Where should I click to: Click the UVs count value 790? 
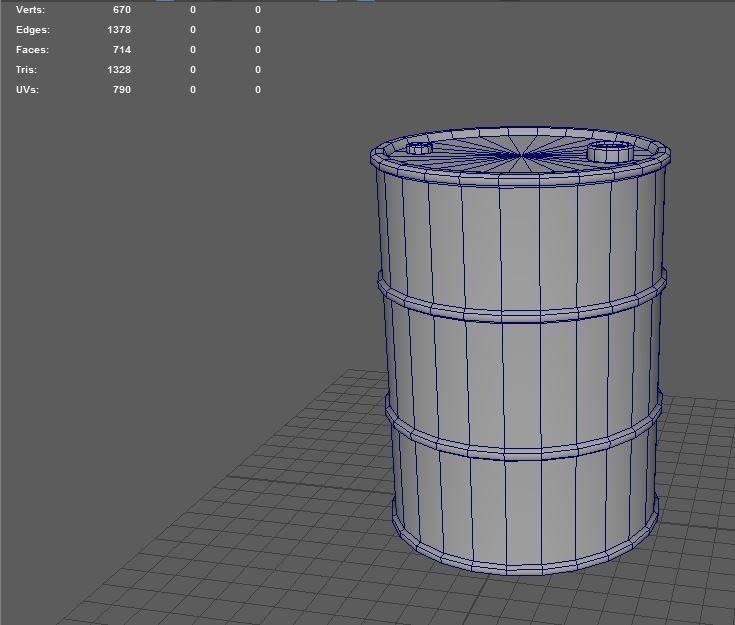[122, 90]
